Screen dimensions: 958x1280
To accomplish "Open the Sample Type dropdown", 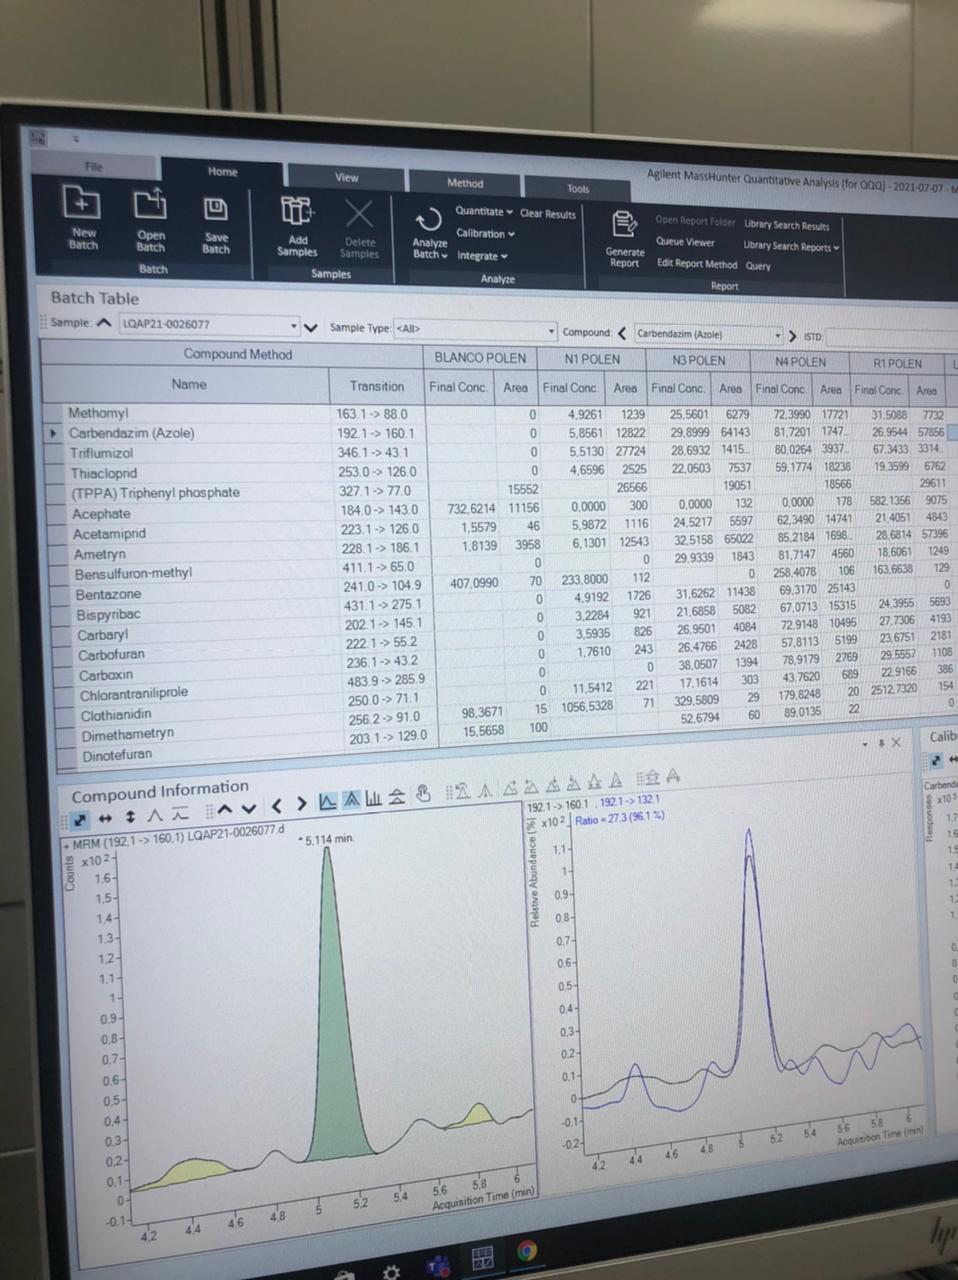I will pos(551,330).
